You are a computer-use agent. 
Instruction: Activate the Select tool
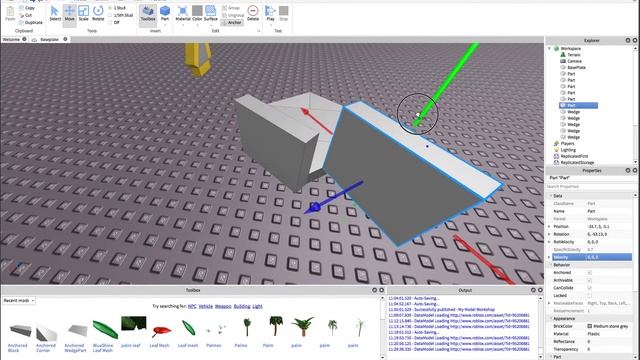click(55, 13)
